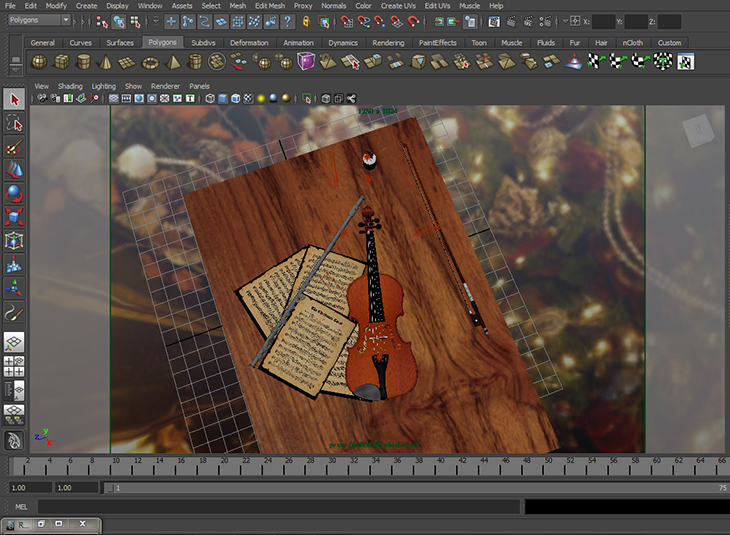The height and width of the screenshot is (535, 730).
Task: Click the lock selection padlock icon
Action: (x=306, y=21)
